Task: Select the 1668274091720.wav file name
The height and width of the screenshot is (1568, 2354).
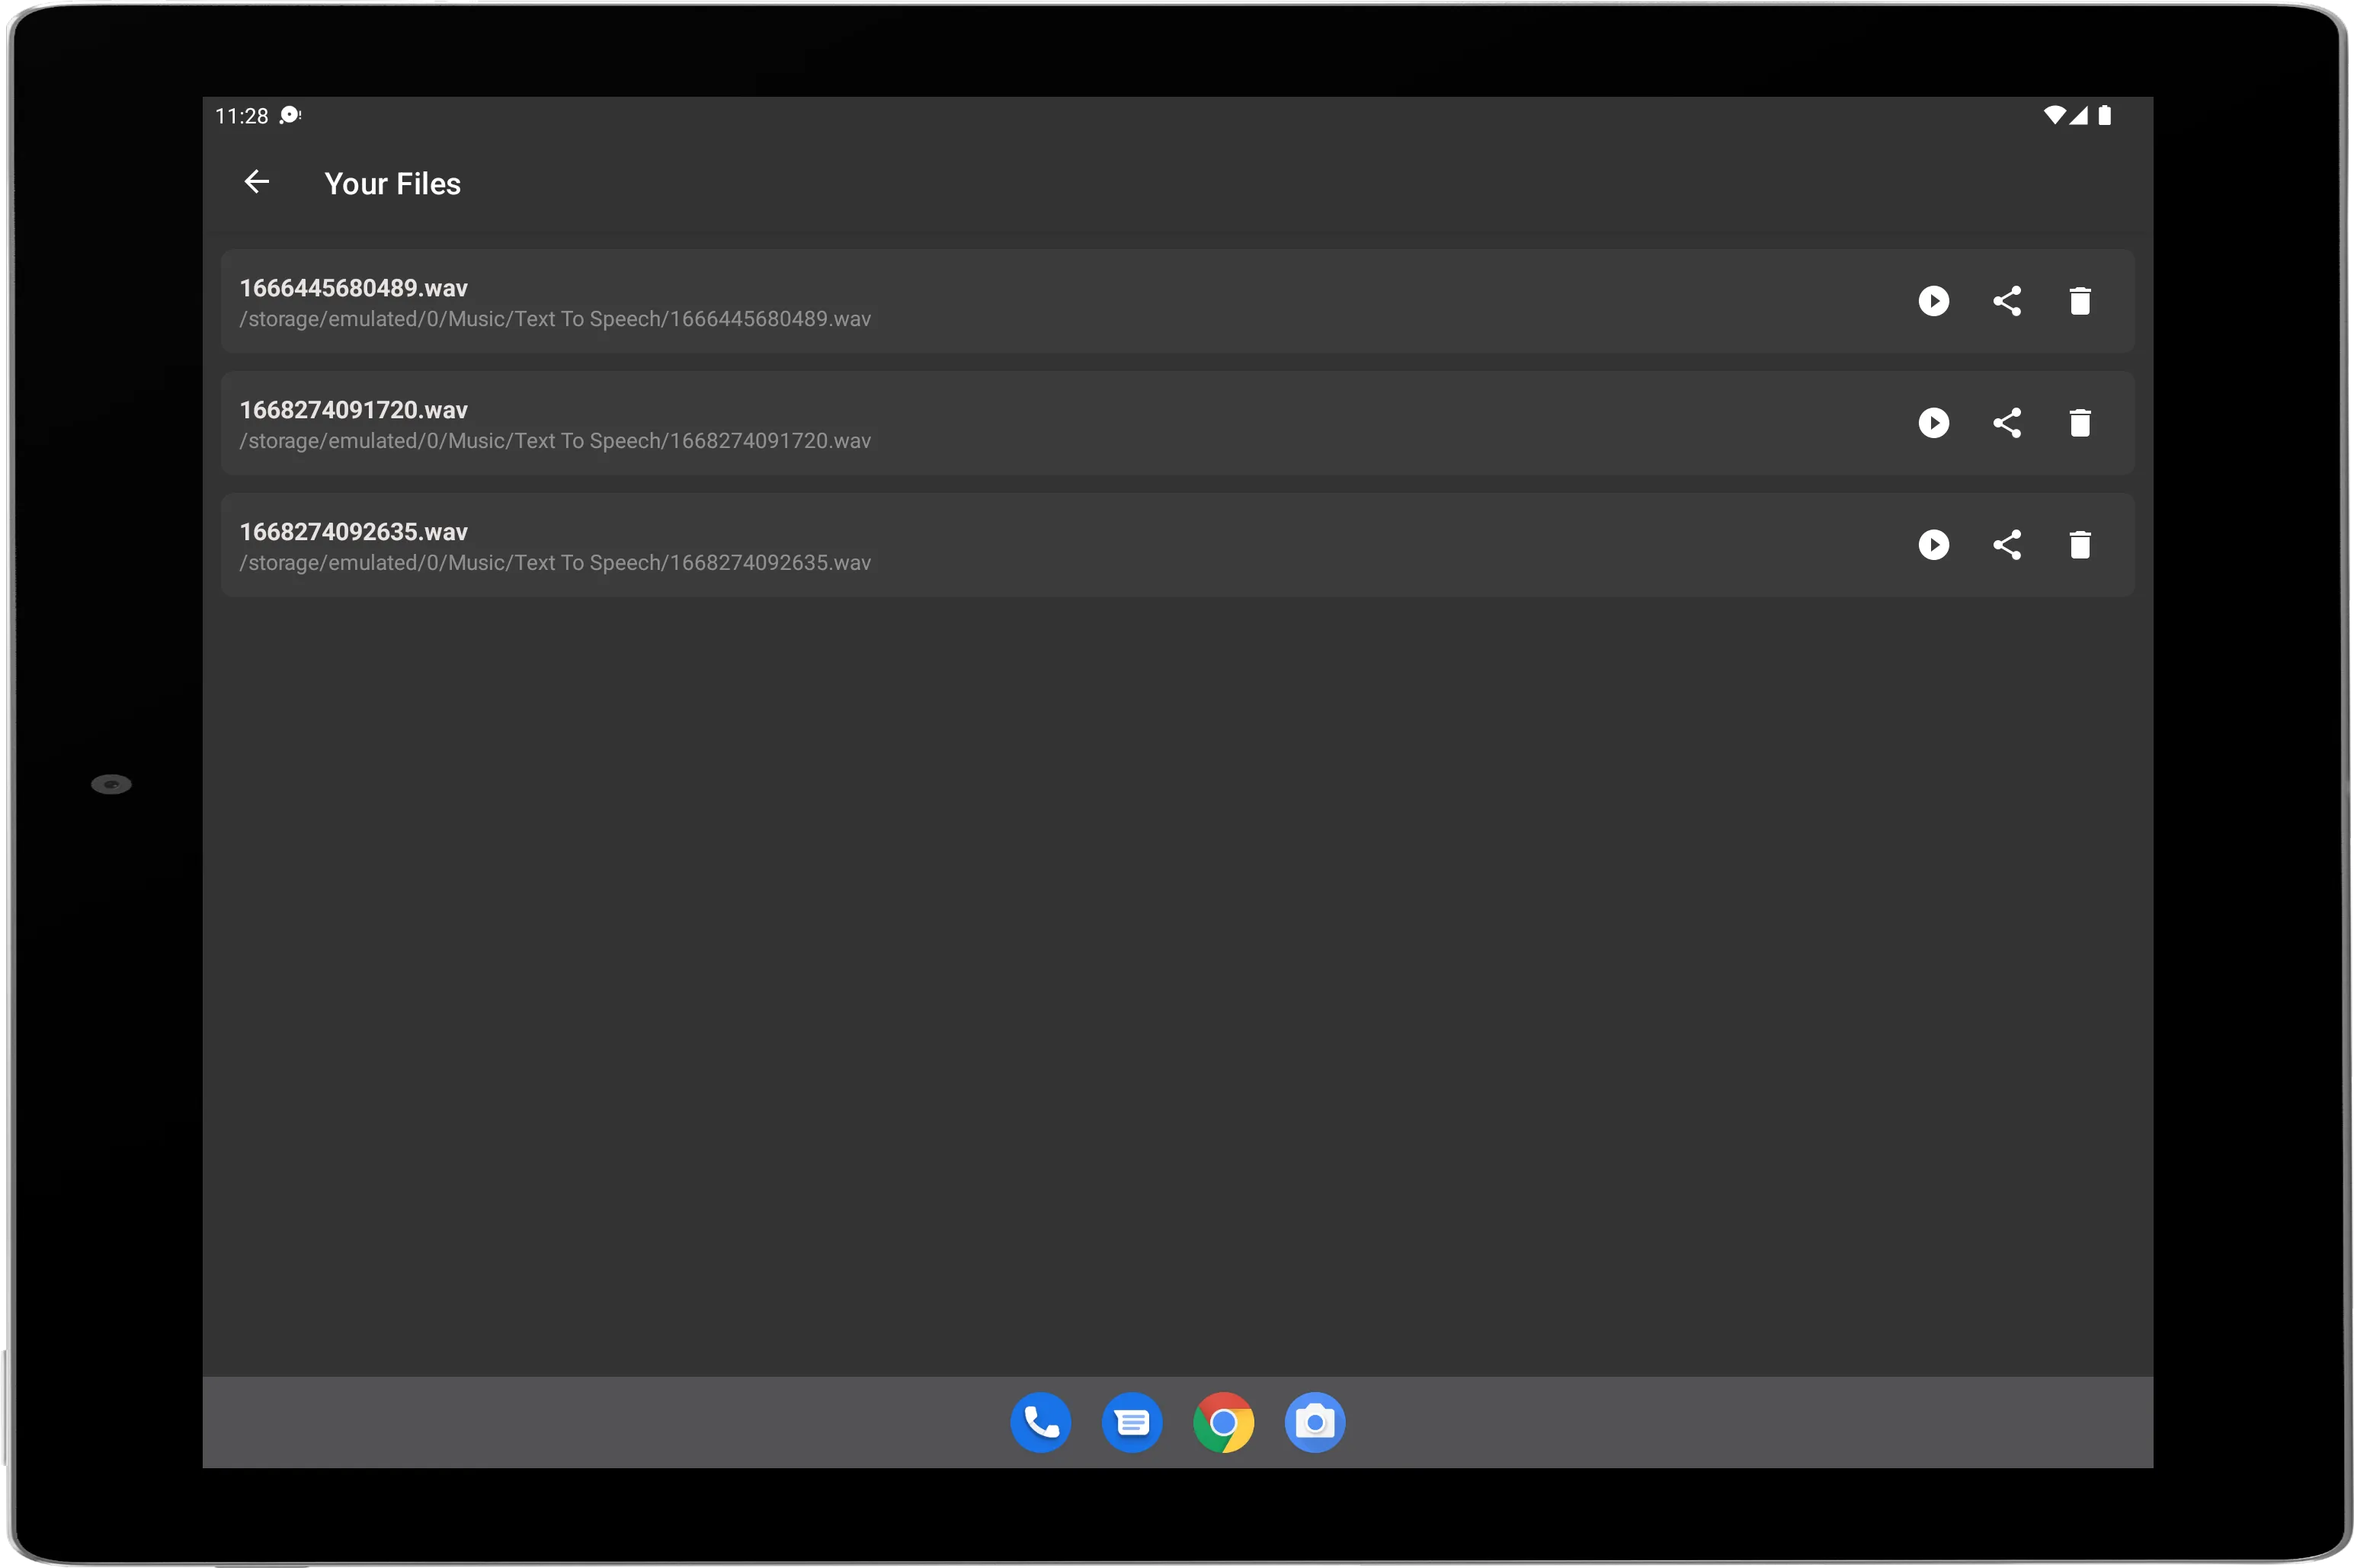Action: tap(353, 410)
